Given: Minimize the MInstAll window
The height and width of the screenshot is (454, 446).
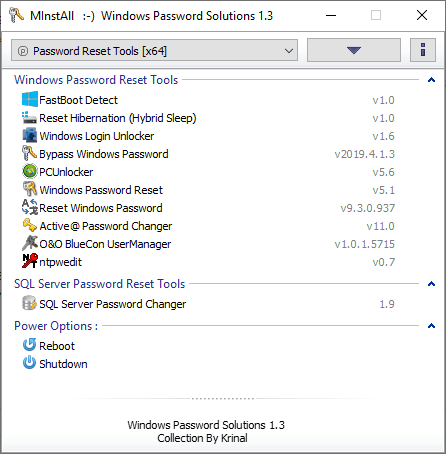Looking at the screenshot, I should click(x=331, y=15).
